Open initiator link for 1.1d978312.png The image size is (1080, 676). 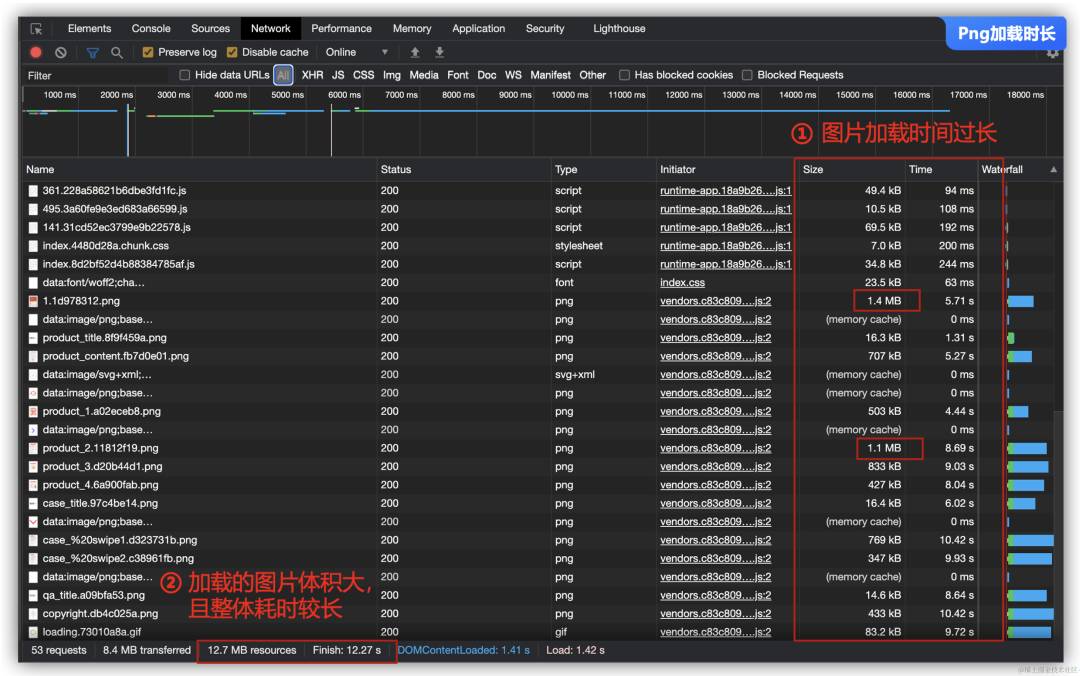click(x=715, y=301)
